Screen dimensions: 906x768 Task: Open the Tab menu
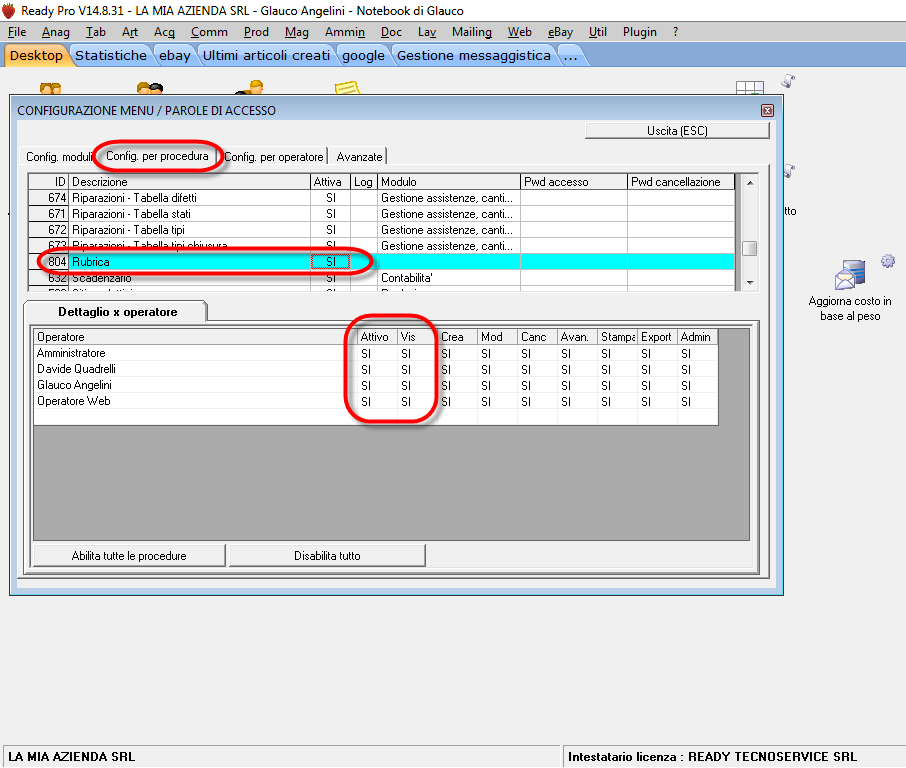[95, 32]
